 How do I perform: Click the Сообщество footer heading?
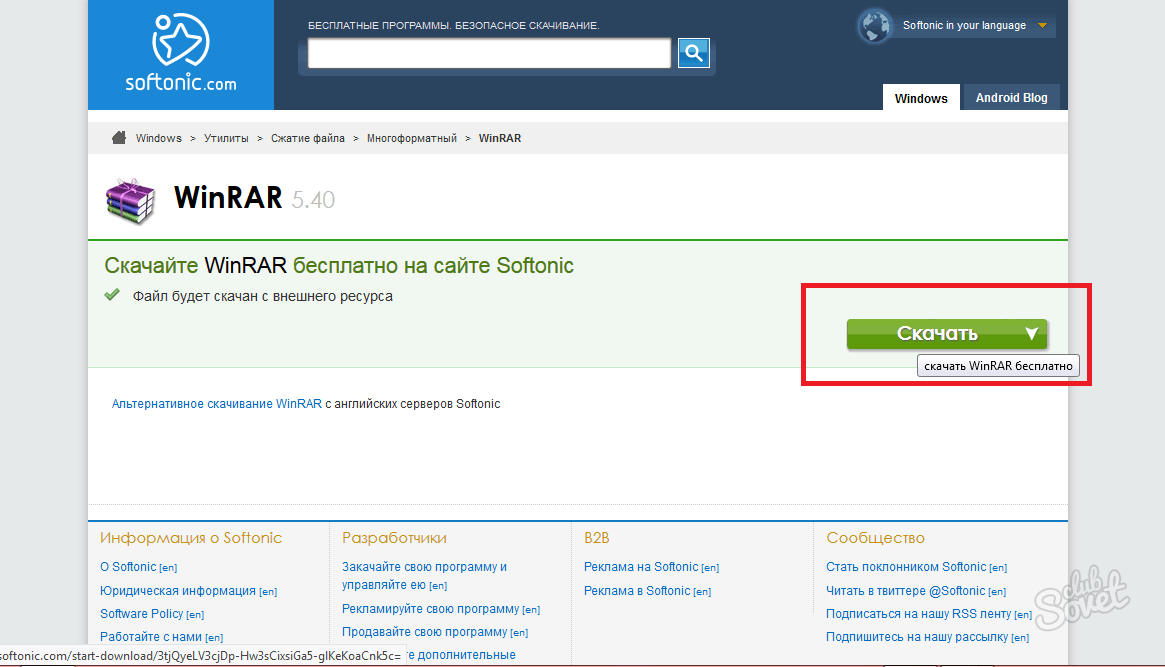(875, 538)
